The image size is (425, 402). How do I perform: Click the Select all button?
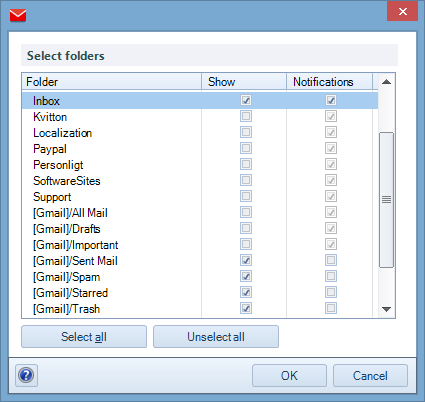click(84, 337)
